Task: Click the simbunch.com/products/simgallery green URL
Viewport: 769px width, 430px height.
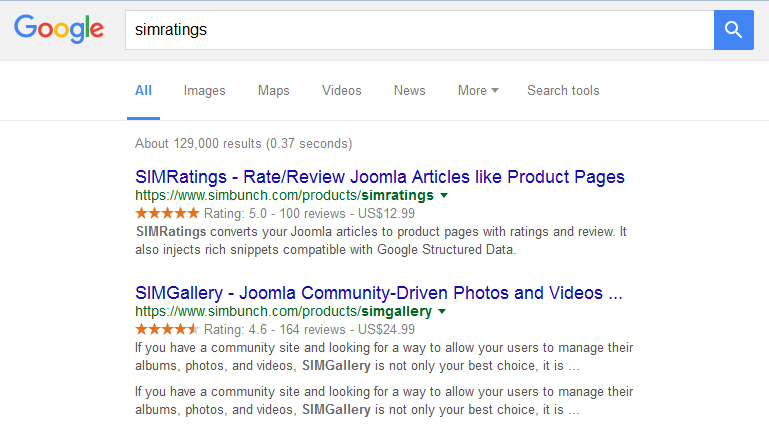Action: point(283,311)
